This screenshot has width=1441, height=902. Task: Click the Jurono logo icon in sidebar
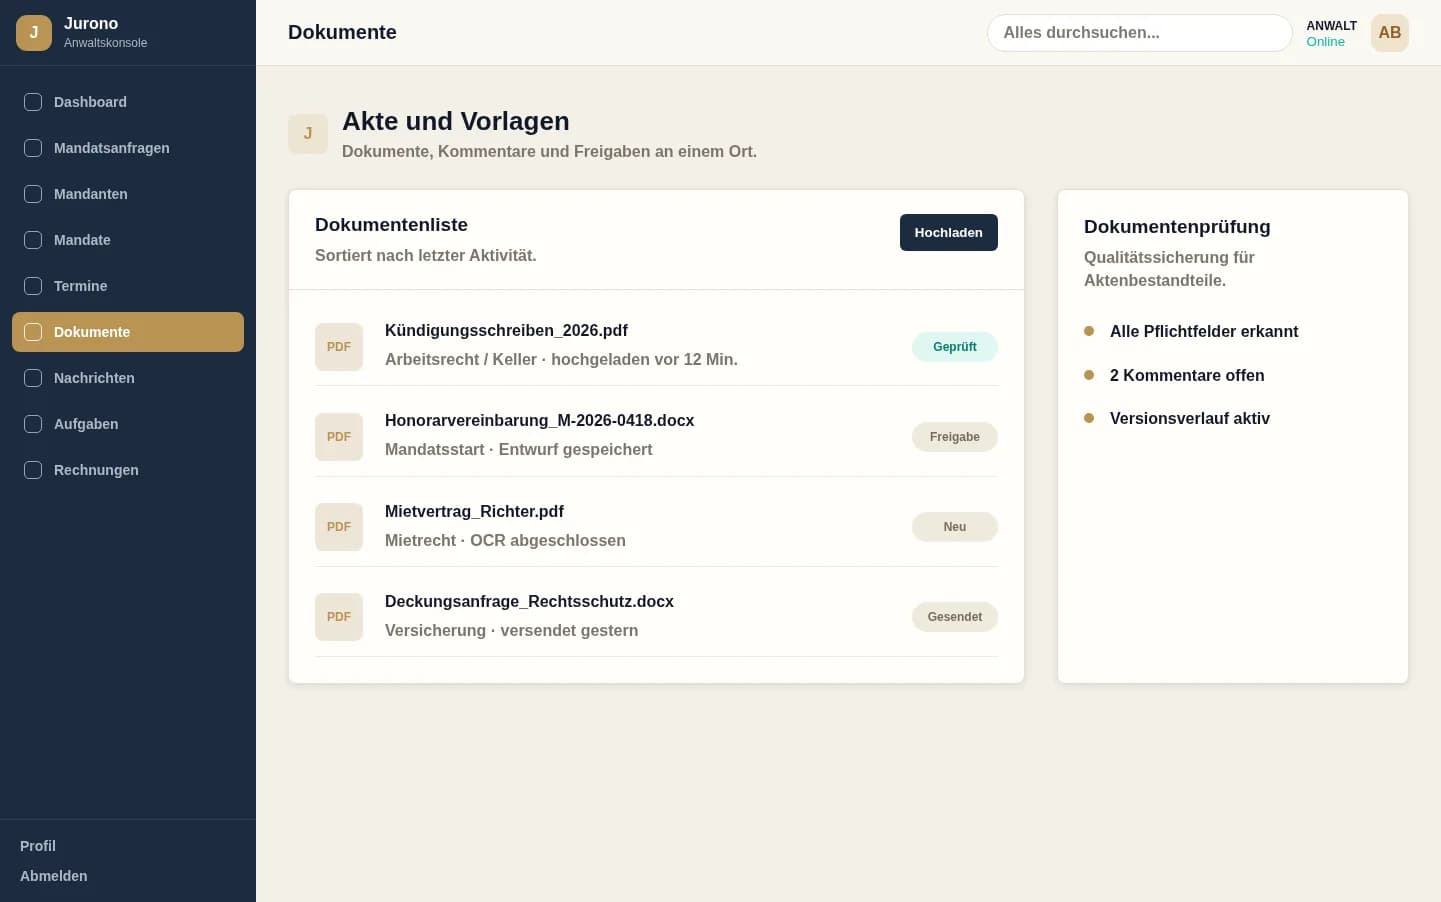(34, 32)
